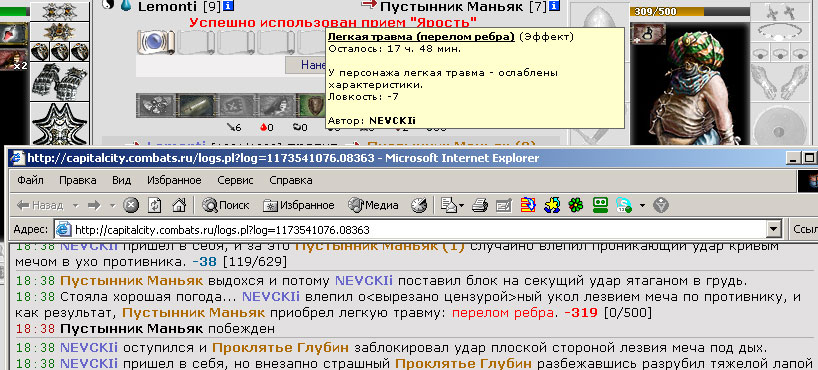Open the Вид menu
818x370 pixels.
point(122,181)
